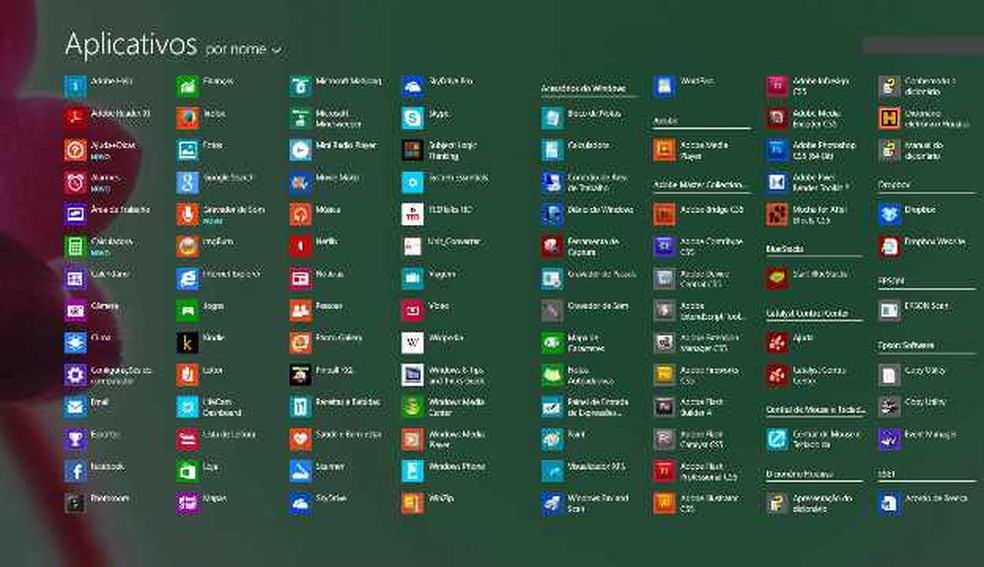Viewport: 984px width, 567px height.
Task: Open the Jogos app
Action: (201, 310)
